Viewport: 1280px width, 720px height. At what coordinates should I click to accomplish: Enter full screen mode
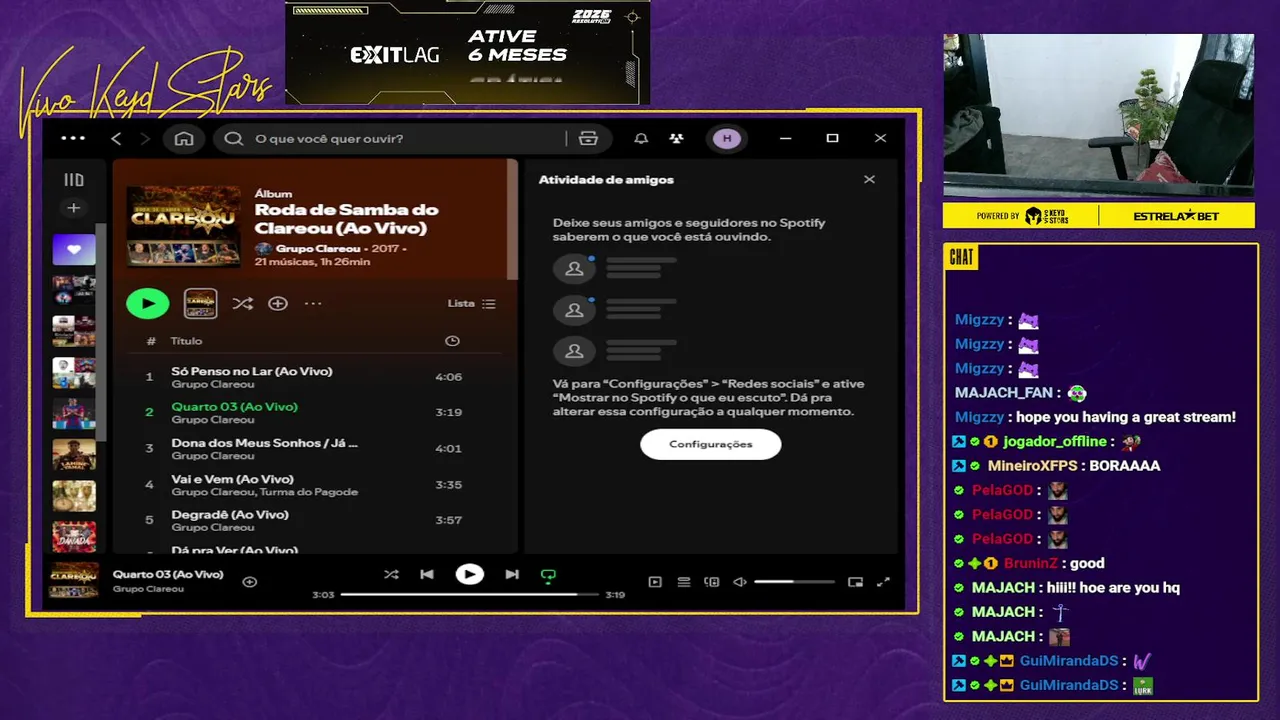coord(883,582)
